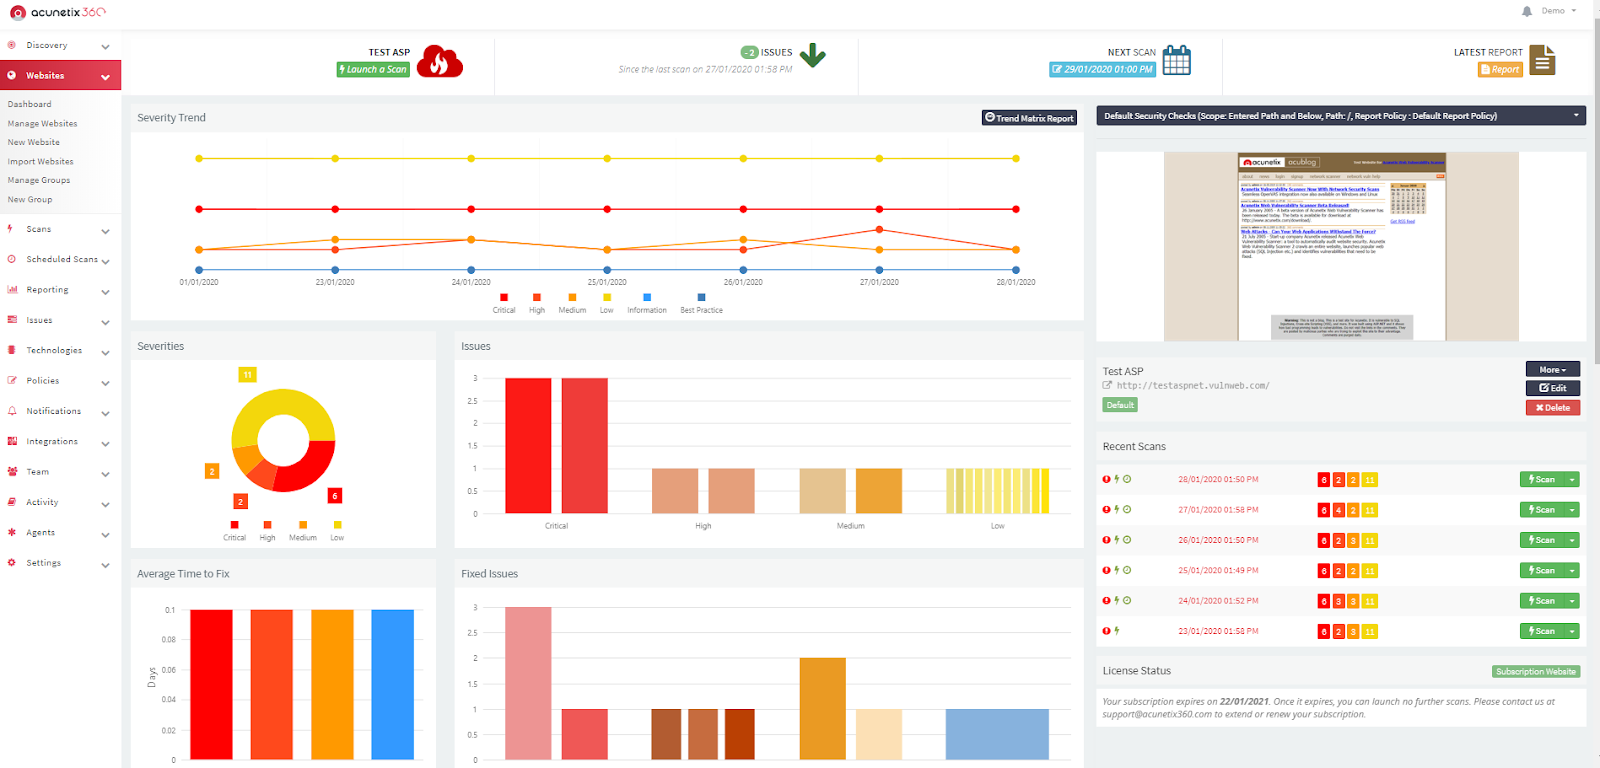Click the Acunetix 360 logo
This screenshot has height=768, width=1600.
[57, 12]
